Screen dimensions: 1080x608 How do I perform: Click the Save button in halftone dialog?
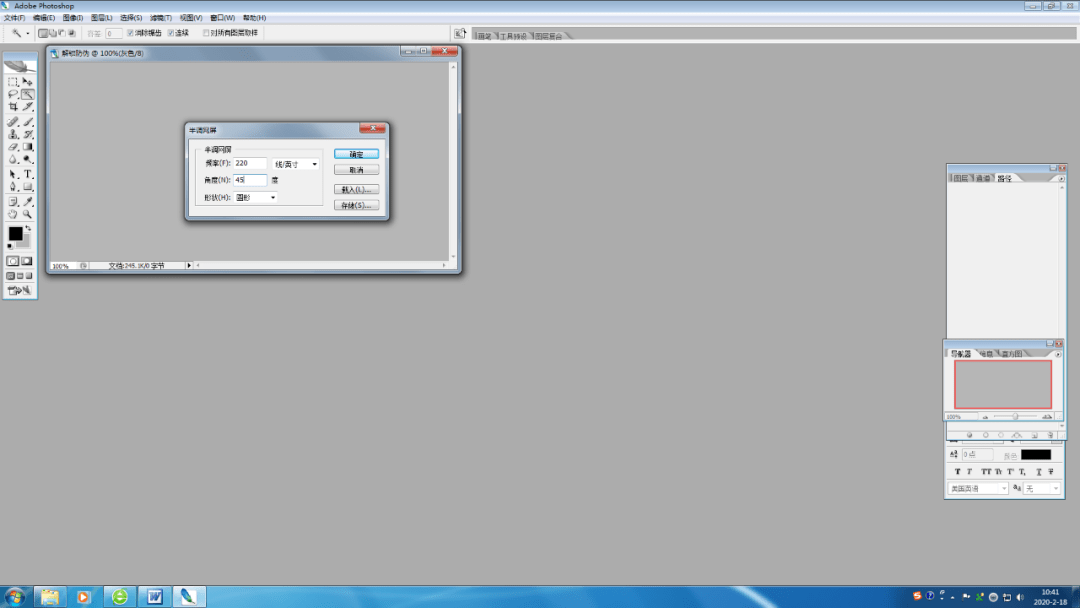point(356,205)
